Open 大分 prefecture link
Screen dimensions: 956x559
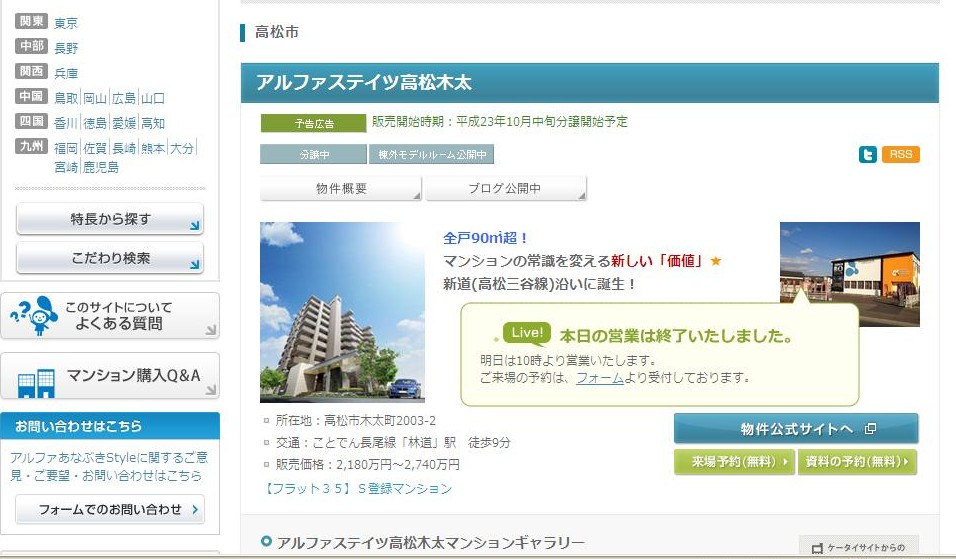[x=182, y=148]
